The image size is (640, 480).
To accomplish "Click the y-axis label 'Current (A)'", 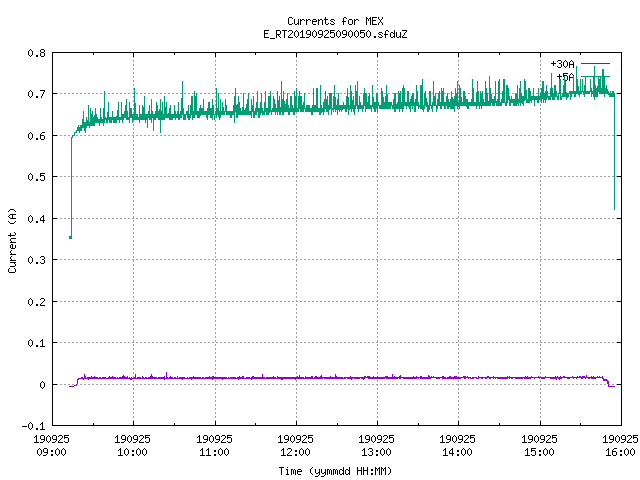I will [12, 240].
